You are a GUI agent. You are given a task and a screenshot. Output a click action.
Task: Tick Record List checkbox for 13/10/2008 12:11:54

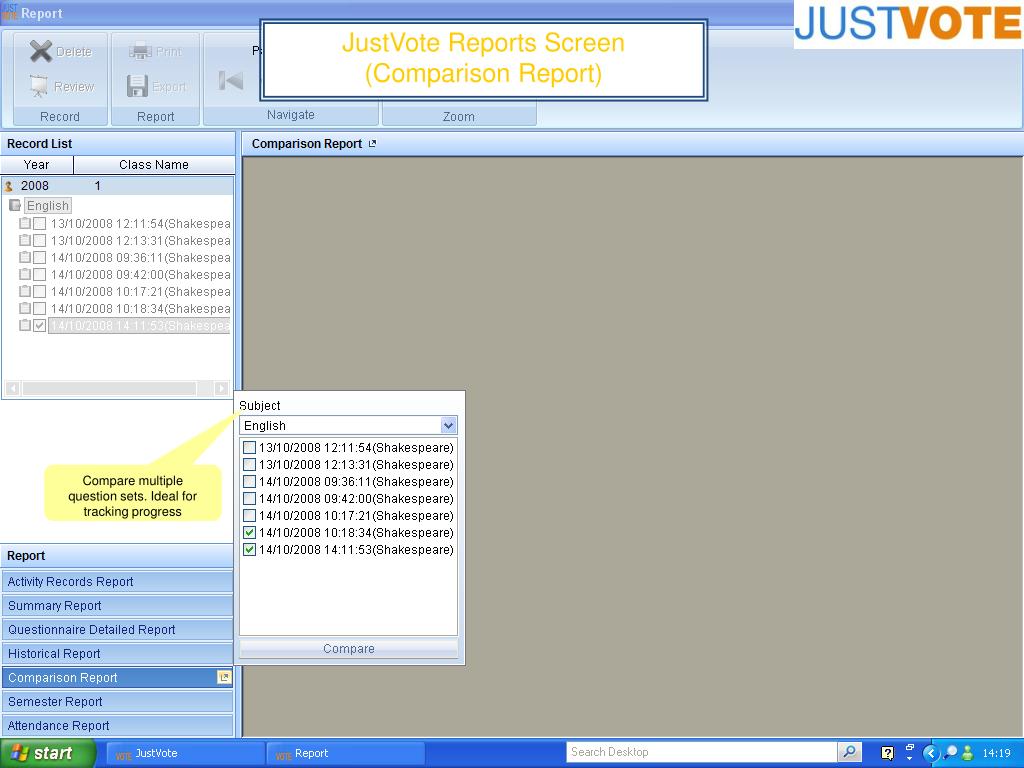(x=40, y=223)
